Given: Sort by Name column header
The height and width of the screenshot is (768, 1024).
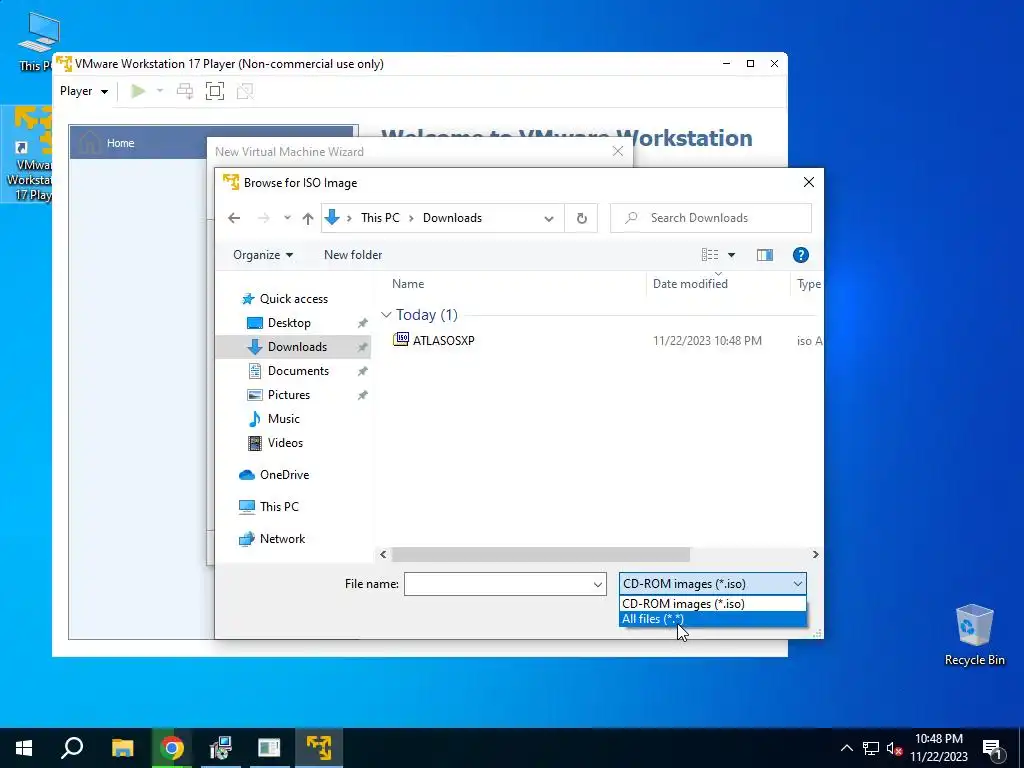Looking at the screenshot, I should (x=408, y=284).
